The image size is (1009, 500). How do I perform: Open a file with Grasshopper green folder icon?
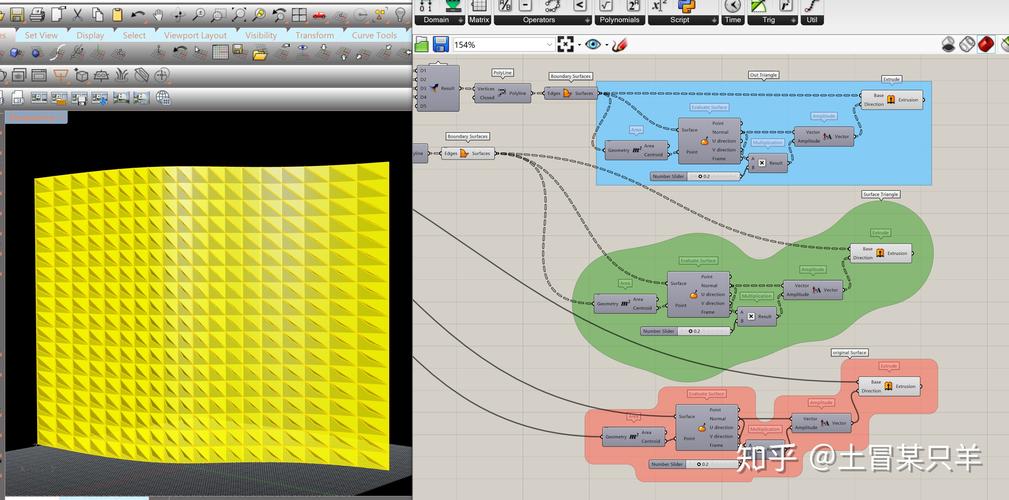[x=421, y=44]
